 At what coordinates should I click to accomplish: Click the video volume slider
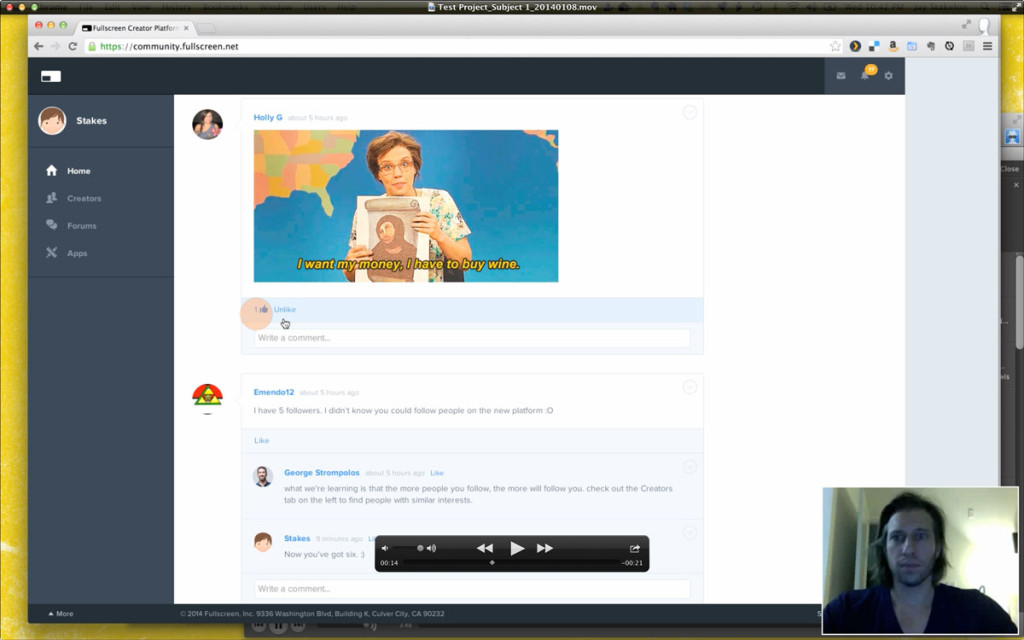(408, 549)
